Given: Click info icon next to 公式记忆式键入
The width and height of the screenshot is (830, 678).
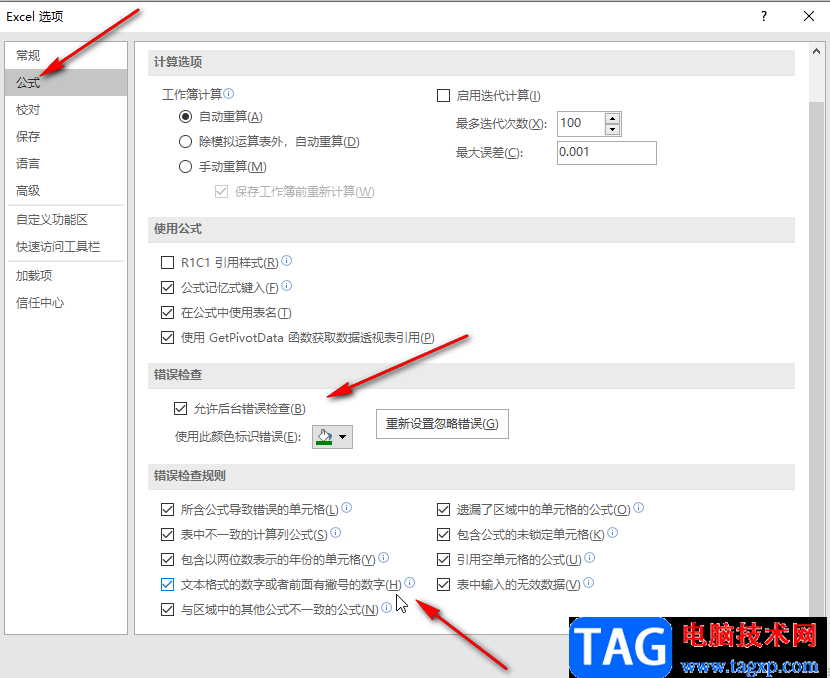Looking at the screenshot, I should click(x=286, y=286).
